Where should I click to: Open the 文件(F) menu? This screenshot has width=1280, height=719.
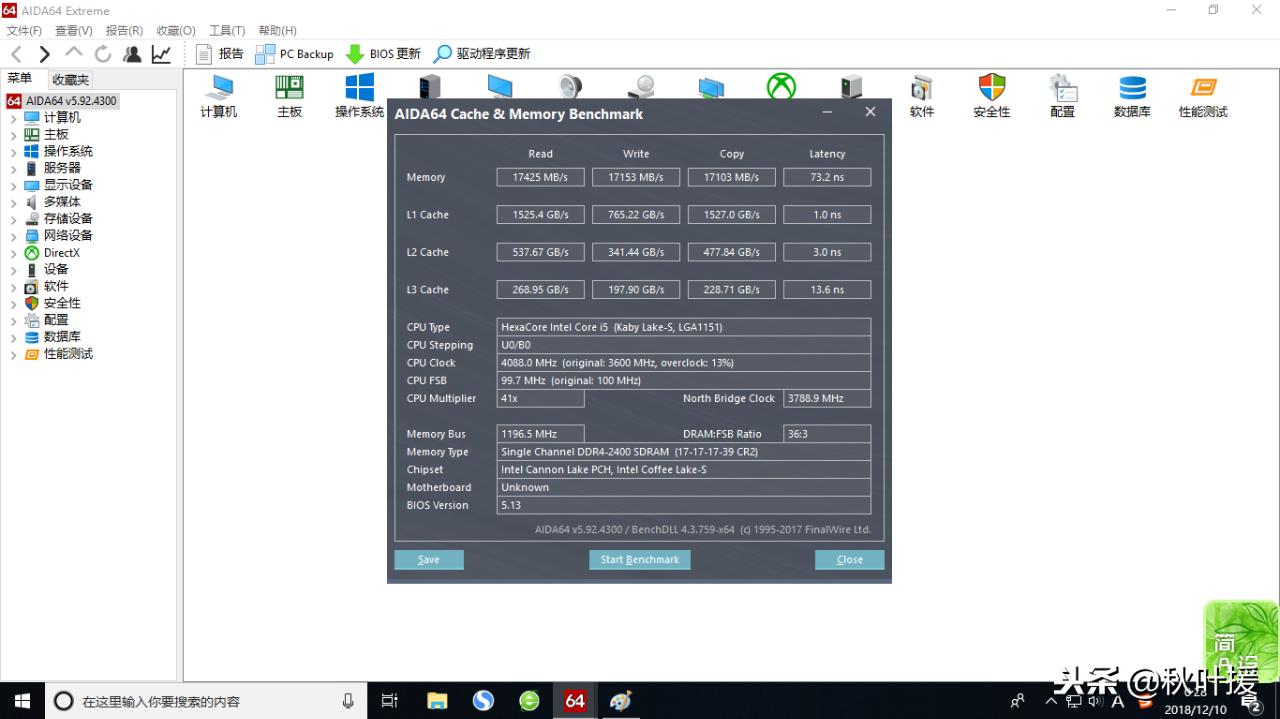[22, 30]
